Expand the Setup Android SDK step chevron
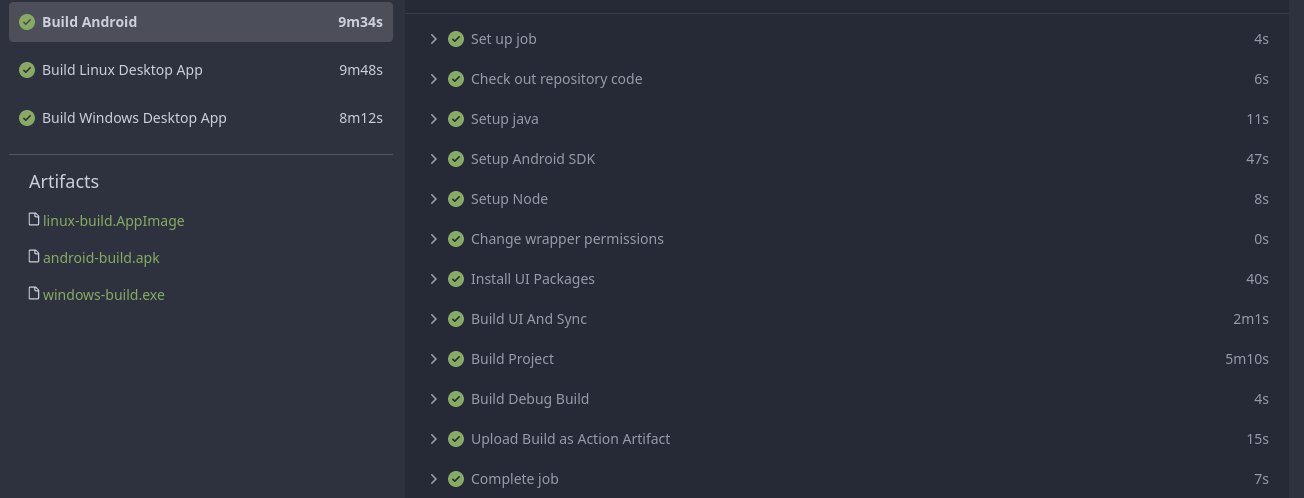The height and width of the screenshot is (498, 1304). point(434,159)
